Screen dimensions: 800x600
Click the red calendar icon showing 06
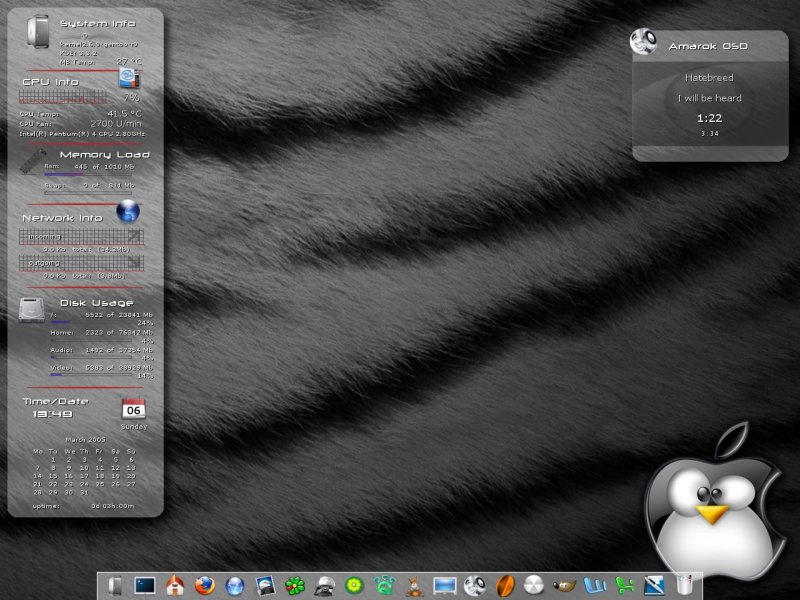[x=134, y=409]
